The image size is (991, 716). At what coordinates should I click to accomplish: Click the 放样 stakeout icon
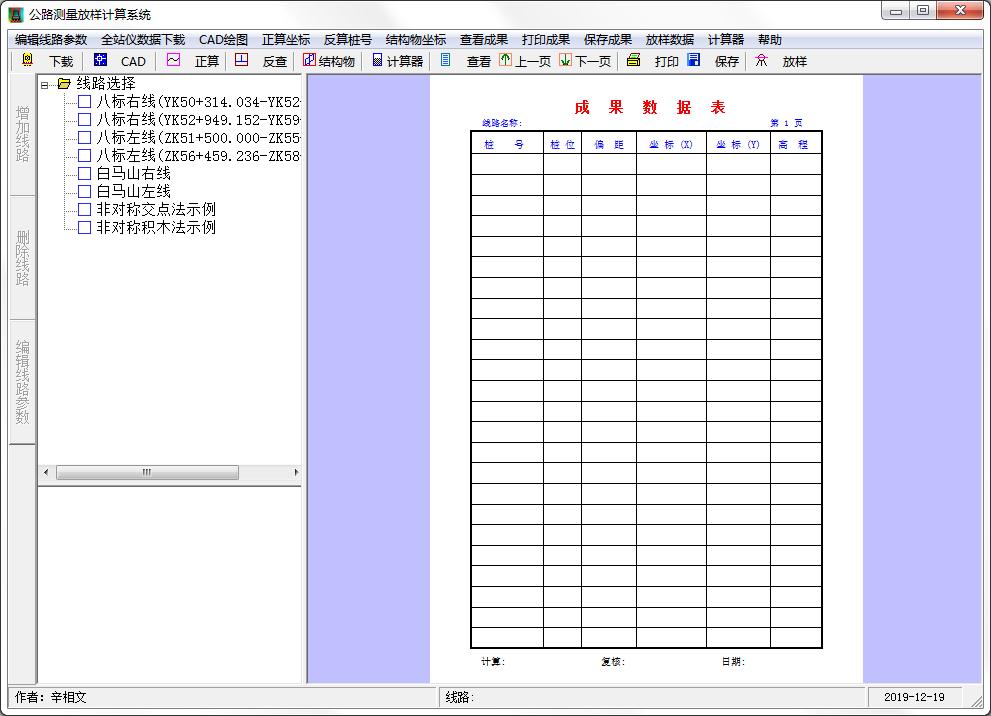click(x=761, y=61)
